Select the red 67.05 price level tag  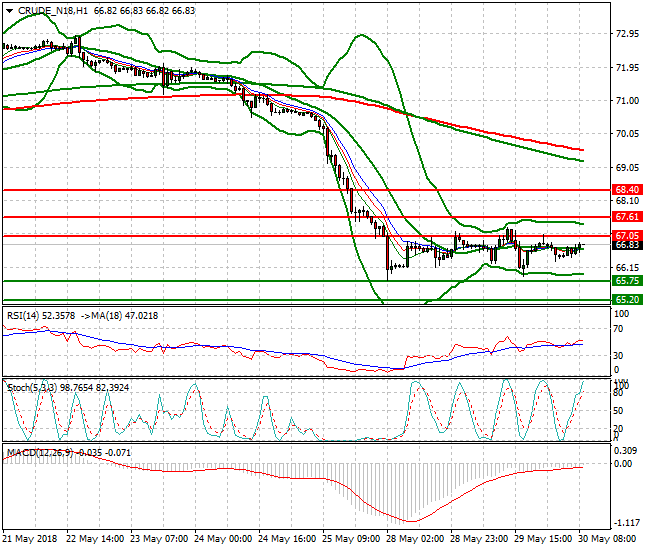[x=627, y=235]
